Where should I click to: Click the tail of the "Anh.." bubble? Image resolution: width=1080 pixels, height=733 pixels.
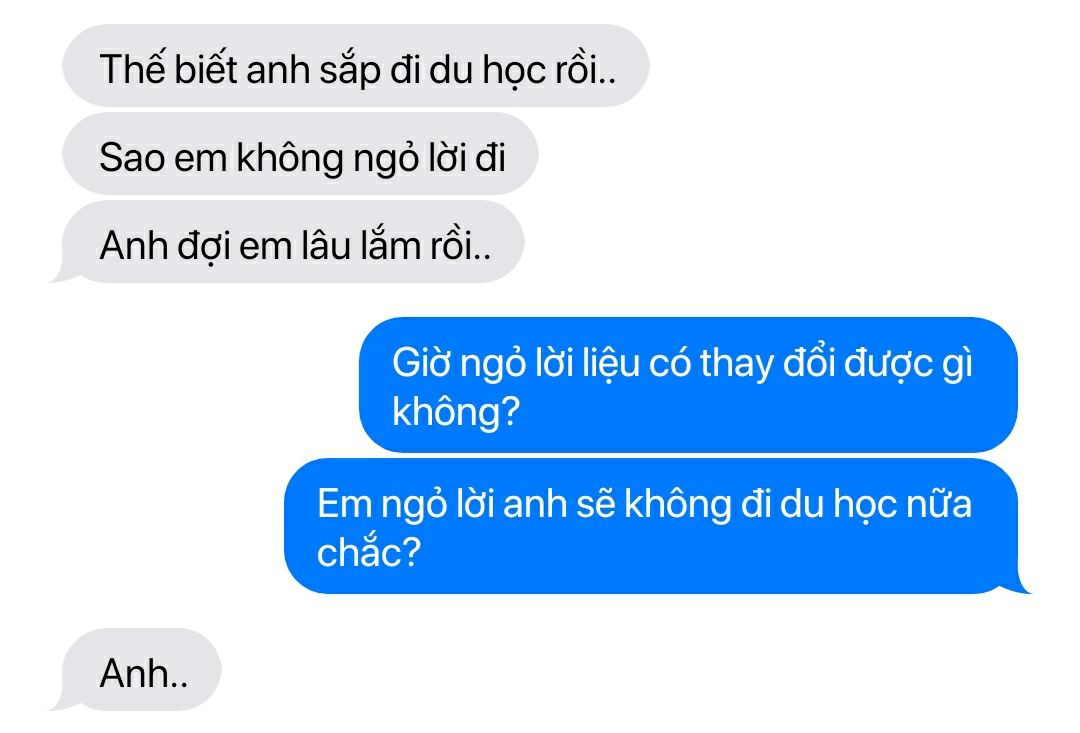pyautogui.click(x=63, y=703)
